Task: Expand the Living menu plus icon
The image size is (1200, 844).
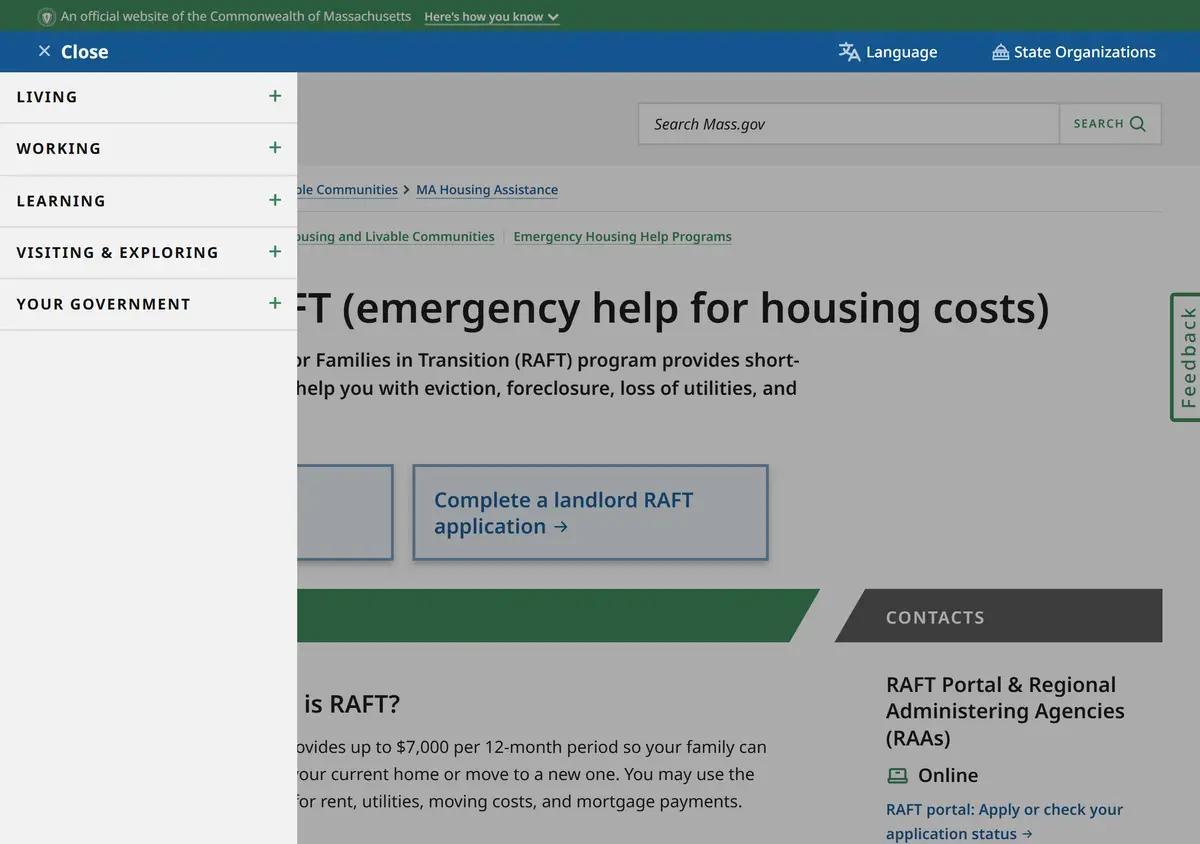Action: click(275, 96)
